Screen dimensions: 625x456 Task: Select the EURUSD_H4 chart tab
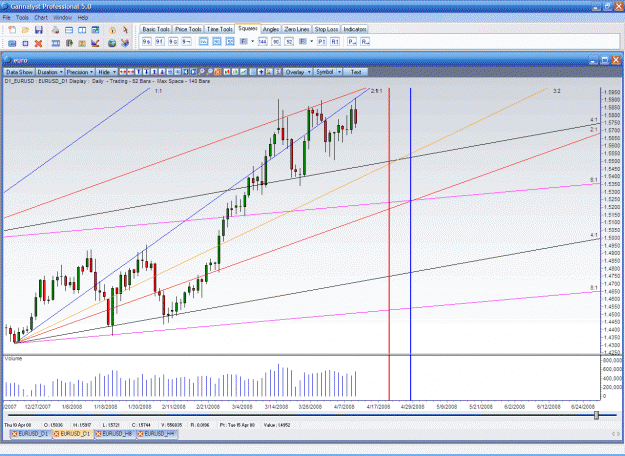pos(156,434)
